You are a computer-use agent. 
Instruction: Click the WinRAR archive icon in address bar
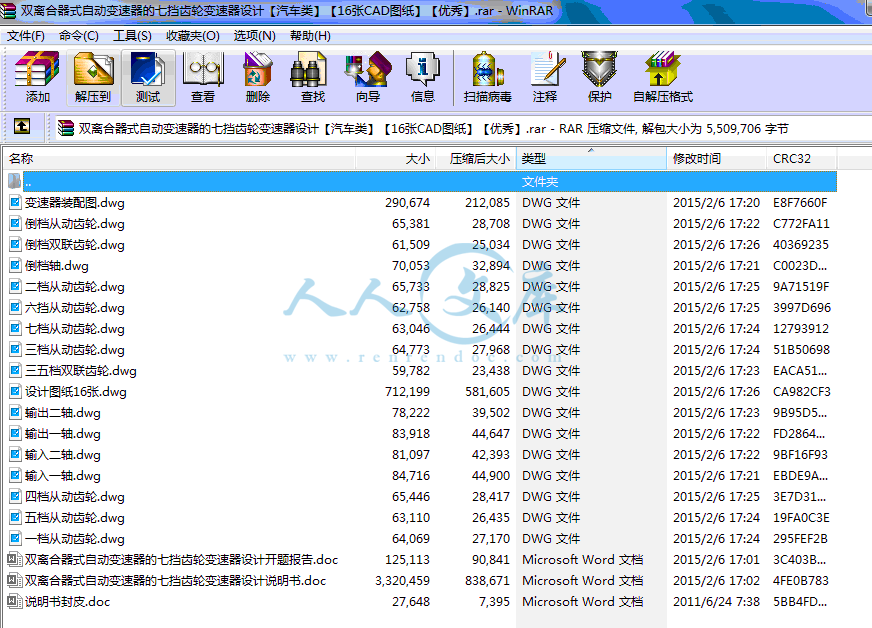(66, 128)
